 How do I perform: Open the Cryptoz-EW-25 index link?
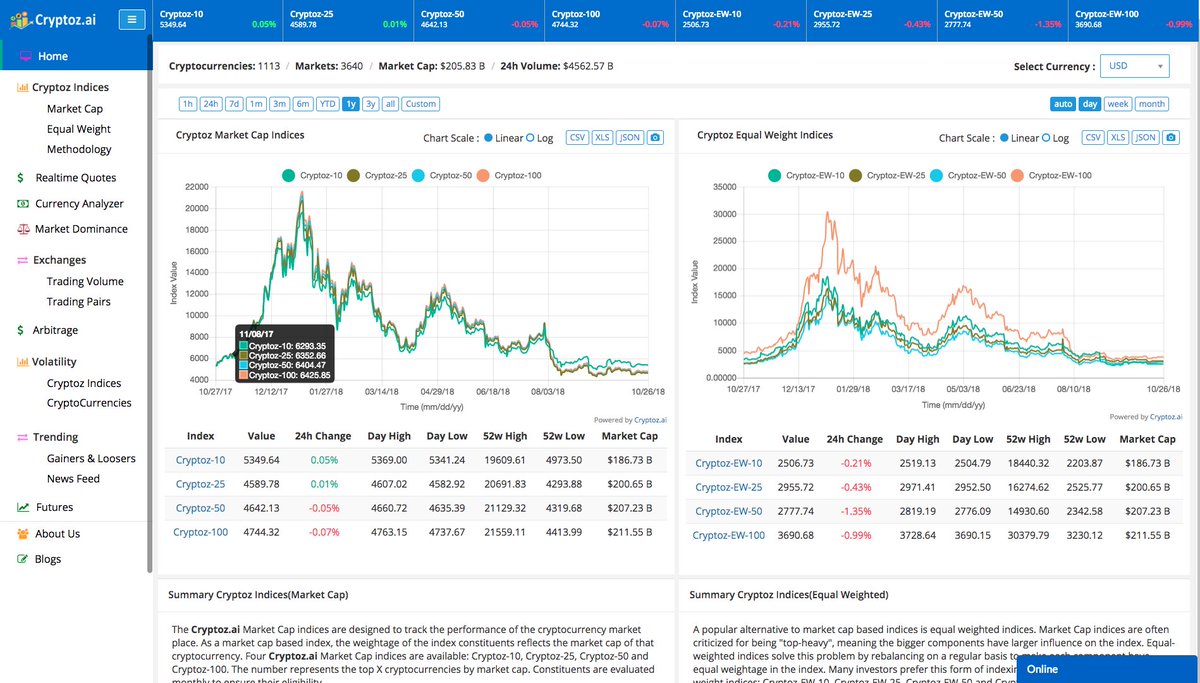729,487
